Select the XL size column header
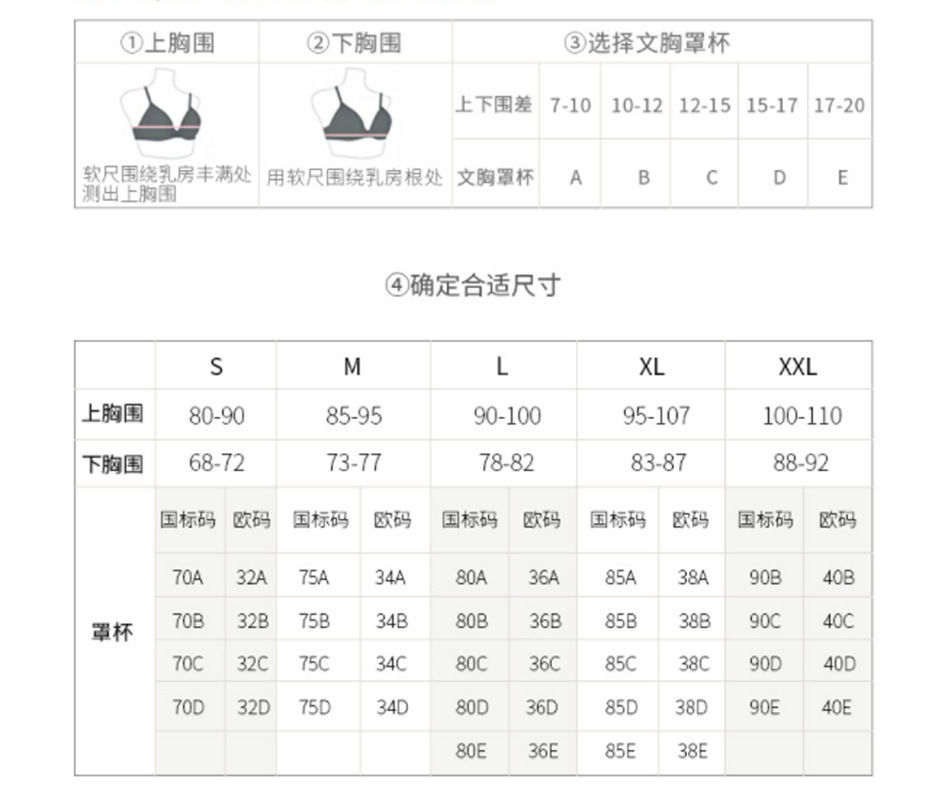950x800 pixels. (651, 366)
